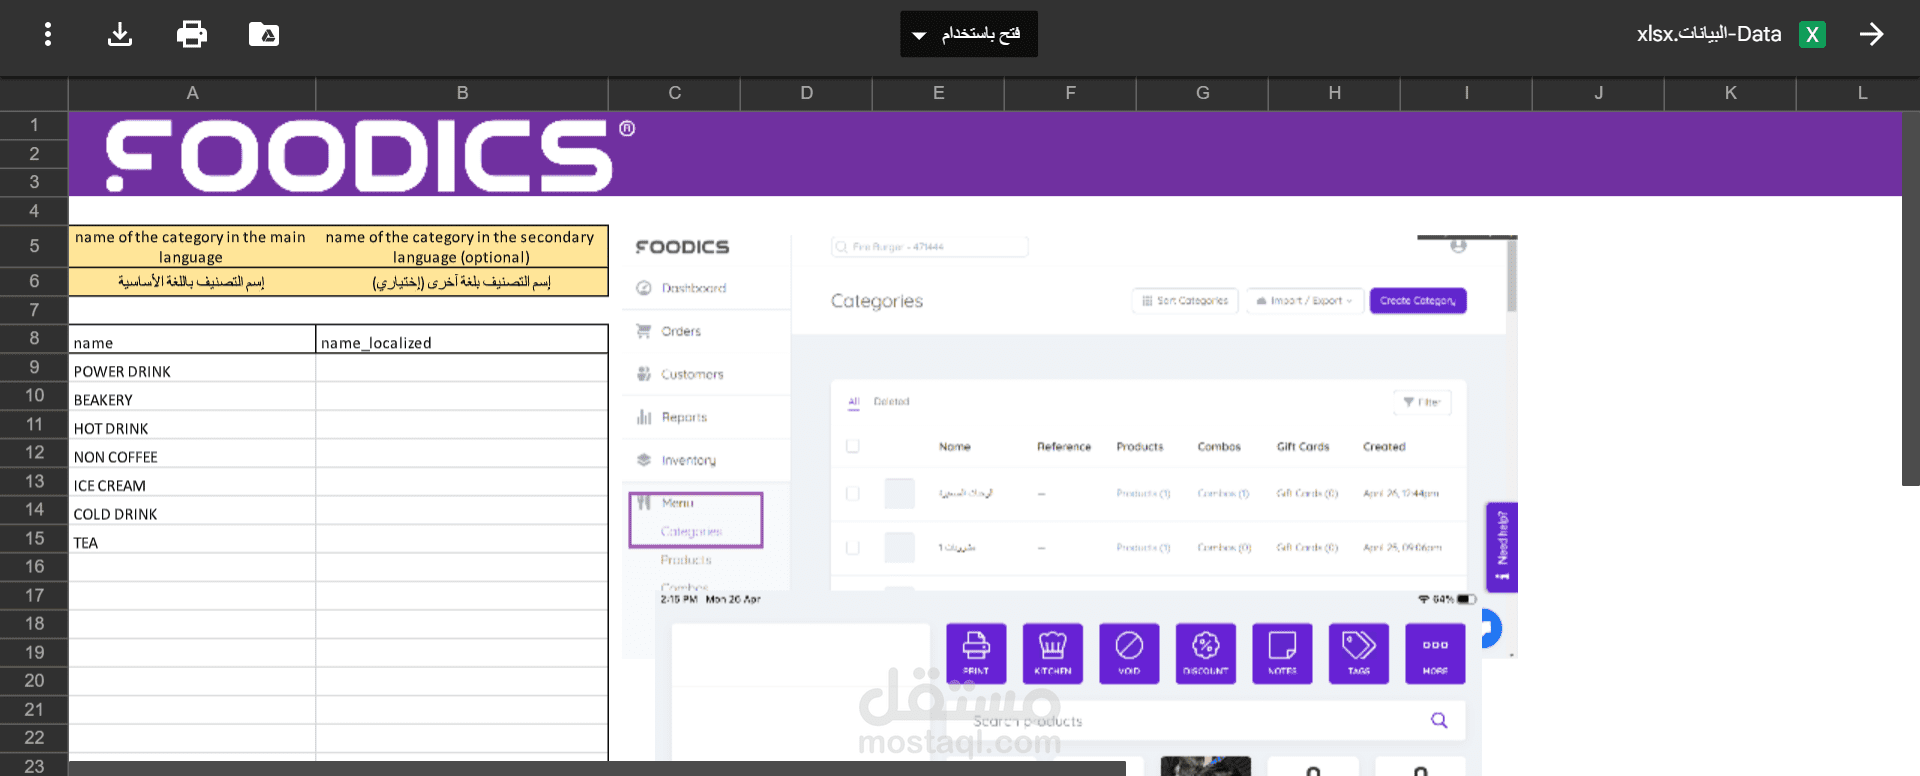1920x776 pixels.
Task: Download the xlsx file
Action: pyautogui.click(x=120, y=34)
